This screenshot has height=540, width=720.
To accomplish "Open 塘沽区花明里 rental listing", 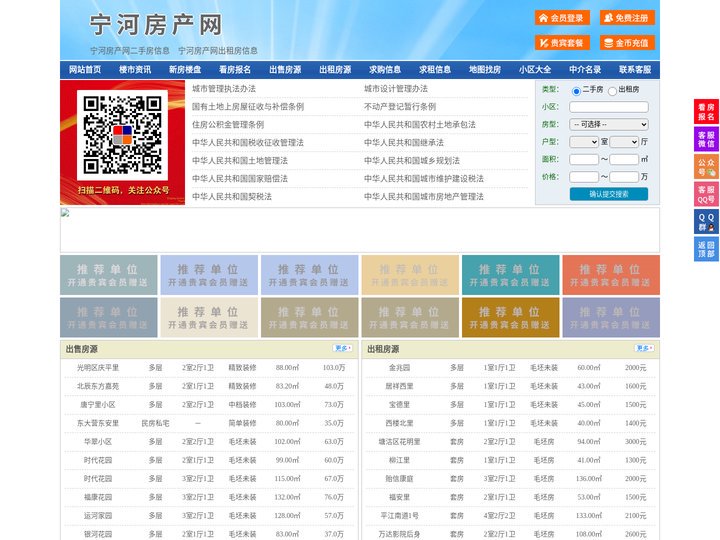I will 399,442.
